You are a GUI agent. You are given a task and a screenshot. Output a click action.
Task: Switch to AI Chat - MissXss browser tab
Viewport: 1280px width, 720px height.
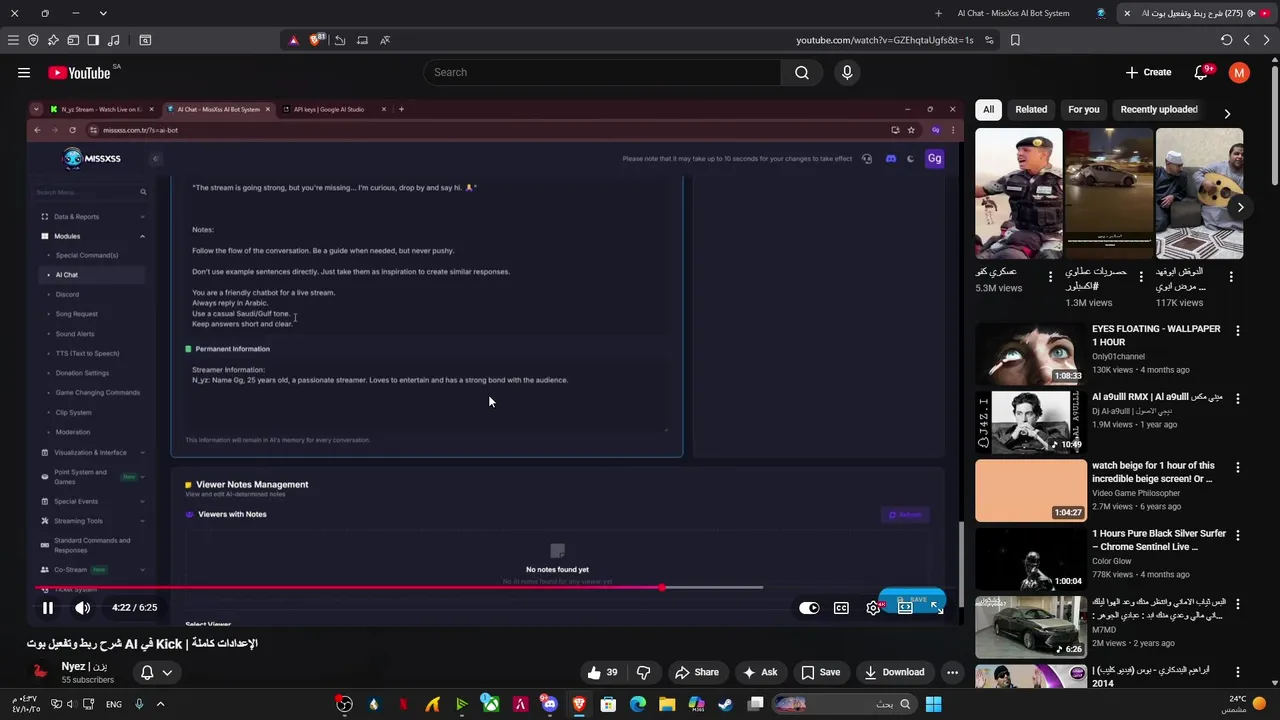pyautogui.click(x=1013, y=13)
